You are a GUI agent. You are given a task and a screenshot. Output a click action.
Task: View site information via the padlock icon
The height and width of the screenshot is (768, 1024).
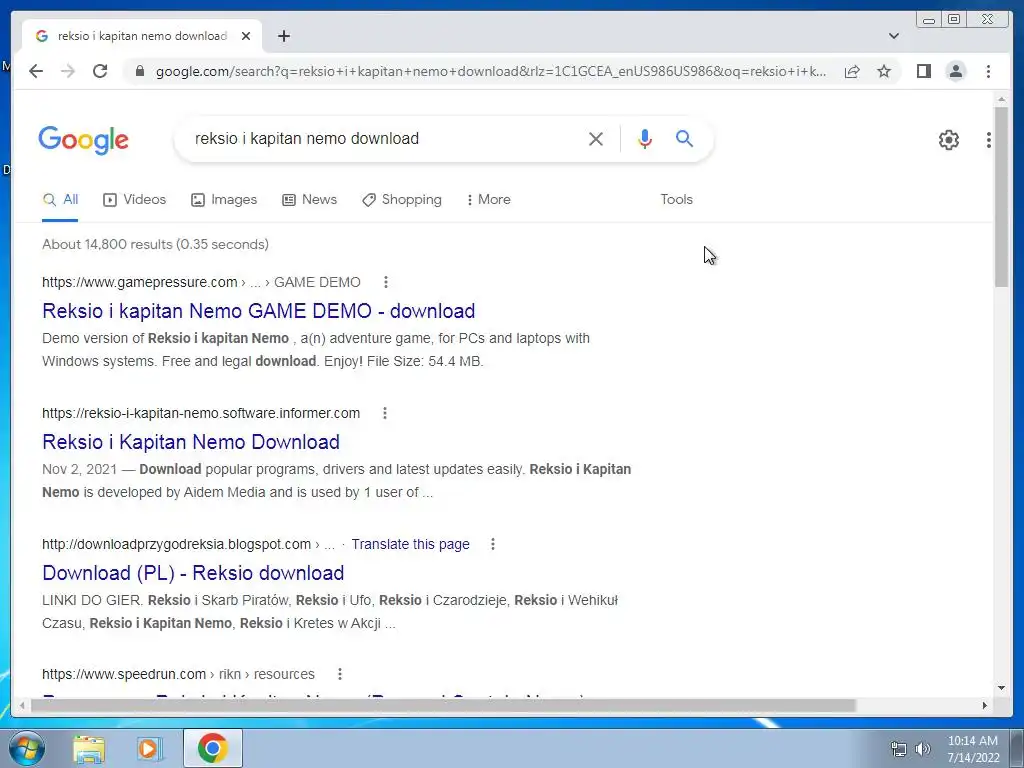click(139, 71)
